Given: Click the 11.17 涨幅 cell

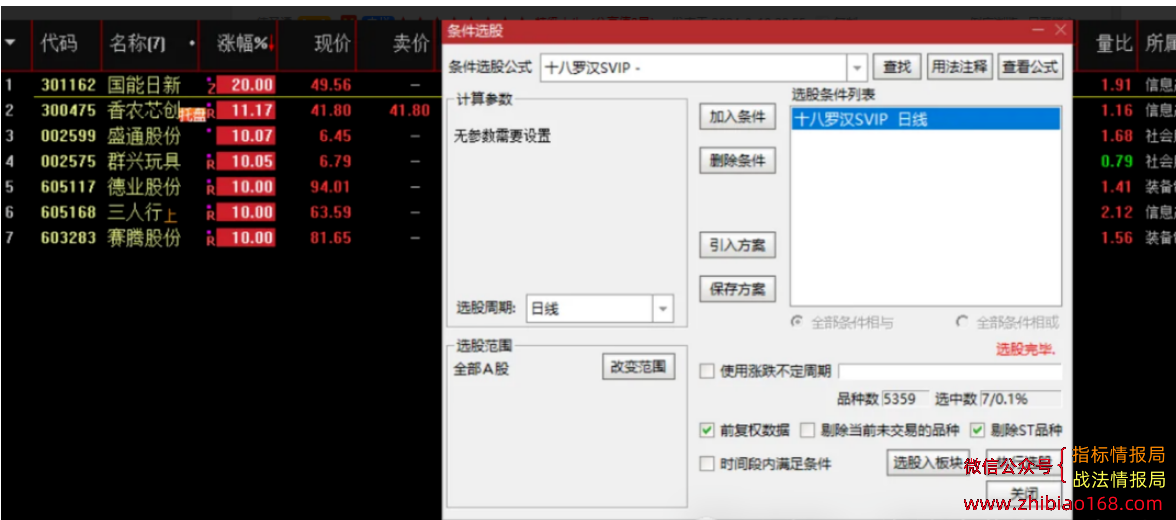Looking at the screenshot, I should [246, 110].
